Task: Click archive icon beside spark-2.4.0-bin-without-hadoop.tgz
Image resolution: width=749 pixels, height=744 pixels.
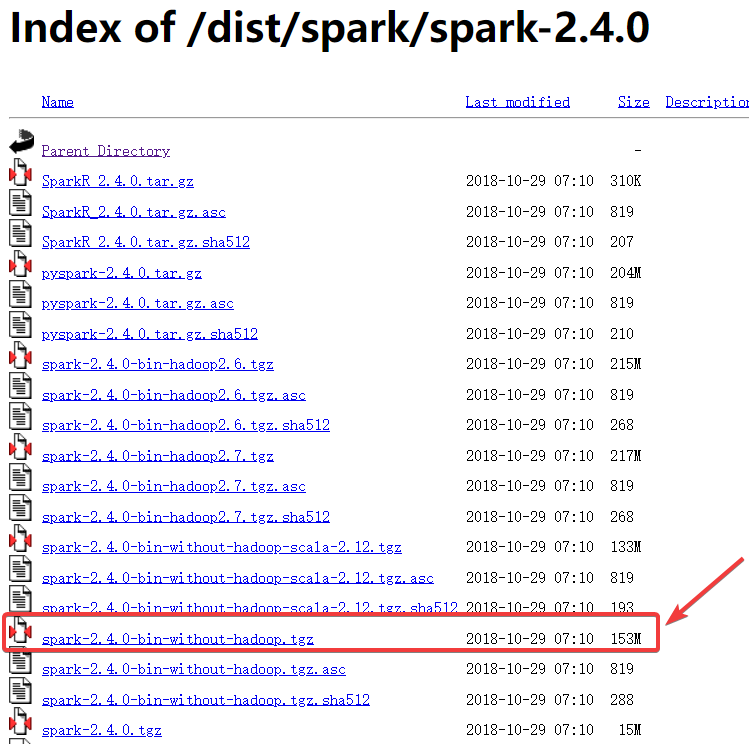Action: pyautogui.click(x=20, y=630)
